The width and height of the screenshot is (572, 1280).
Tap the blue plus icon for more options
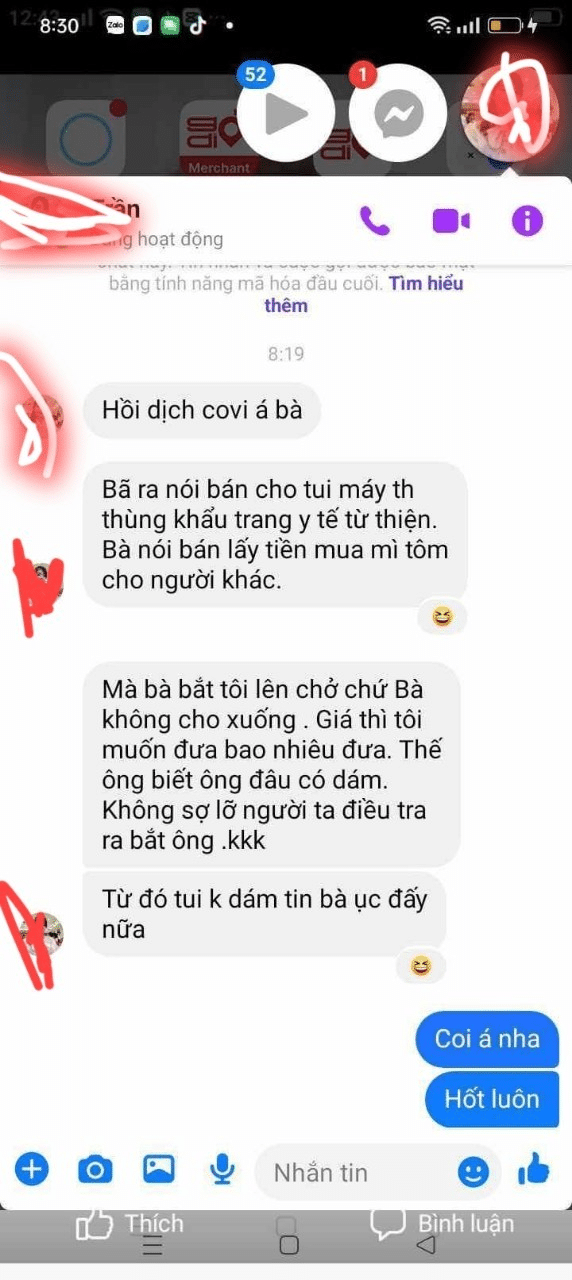[x=32, y=1168]
